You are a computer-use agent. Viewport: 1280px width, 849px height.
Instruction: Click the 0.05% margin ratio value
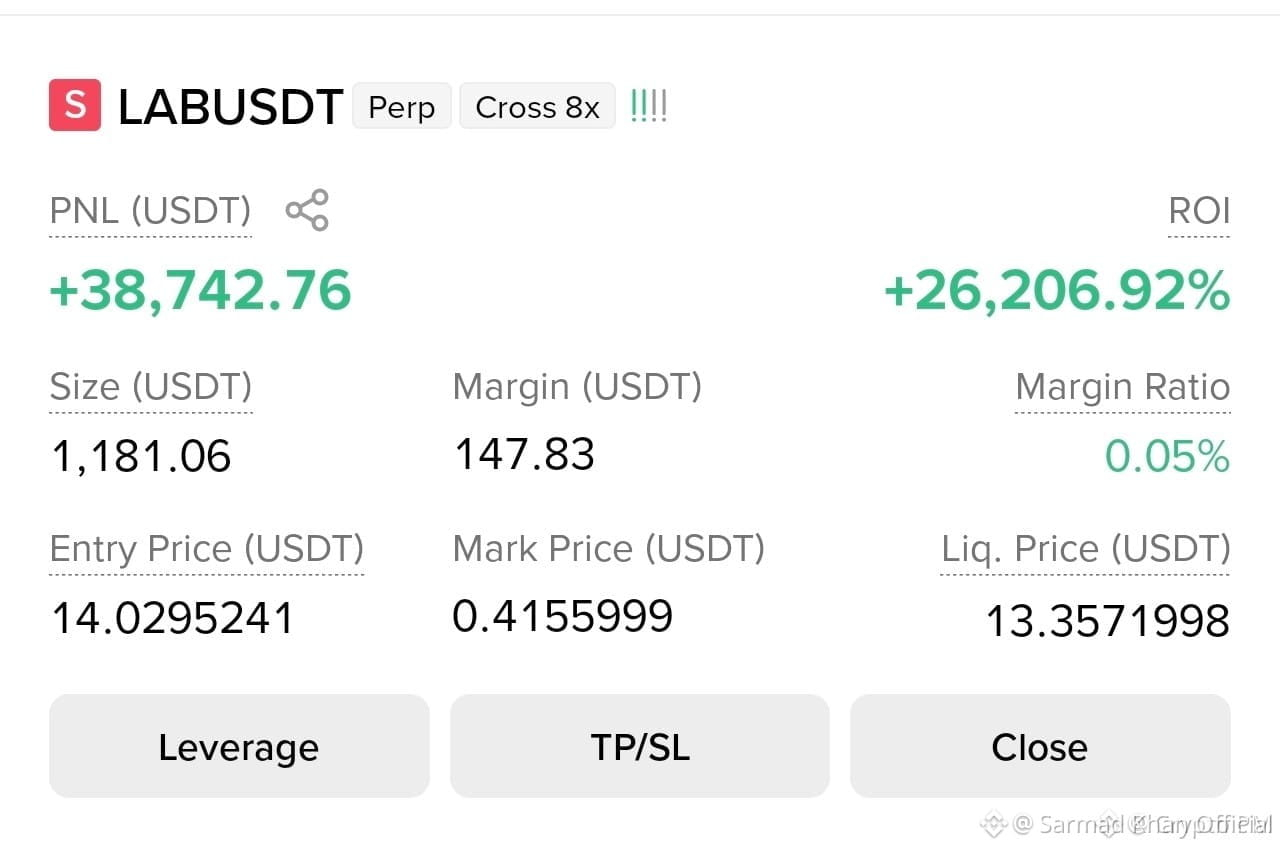1167,456
